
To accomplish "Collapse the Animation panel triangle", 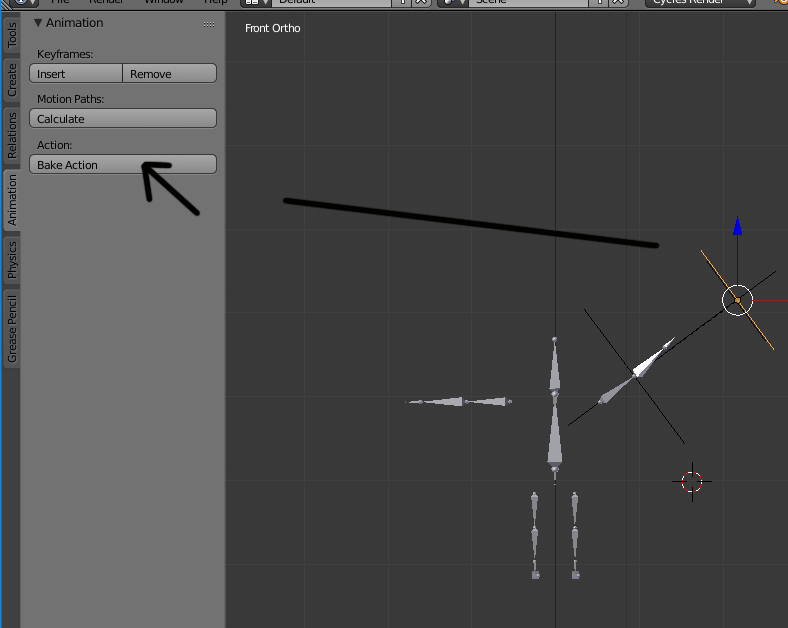I will click(x=38, y=23).
